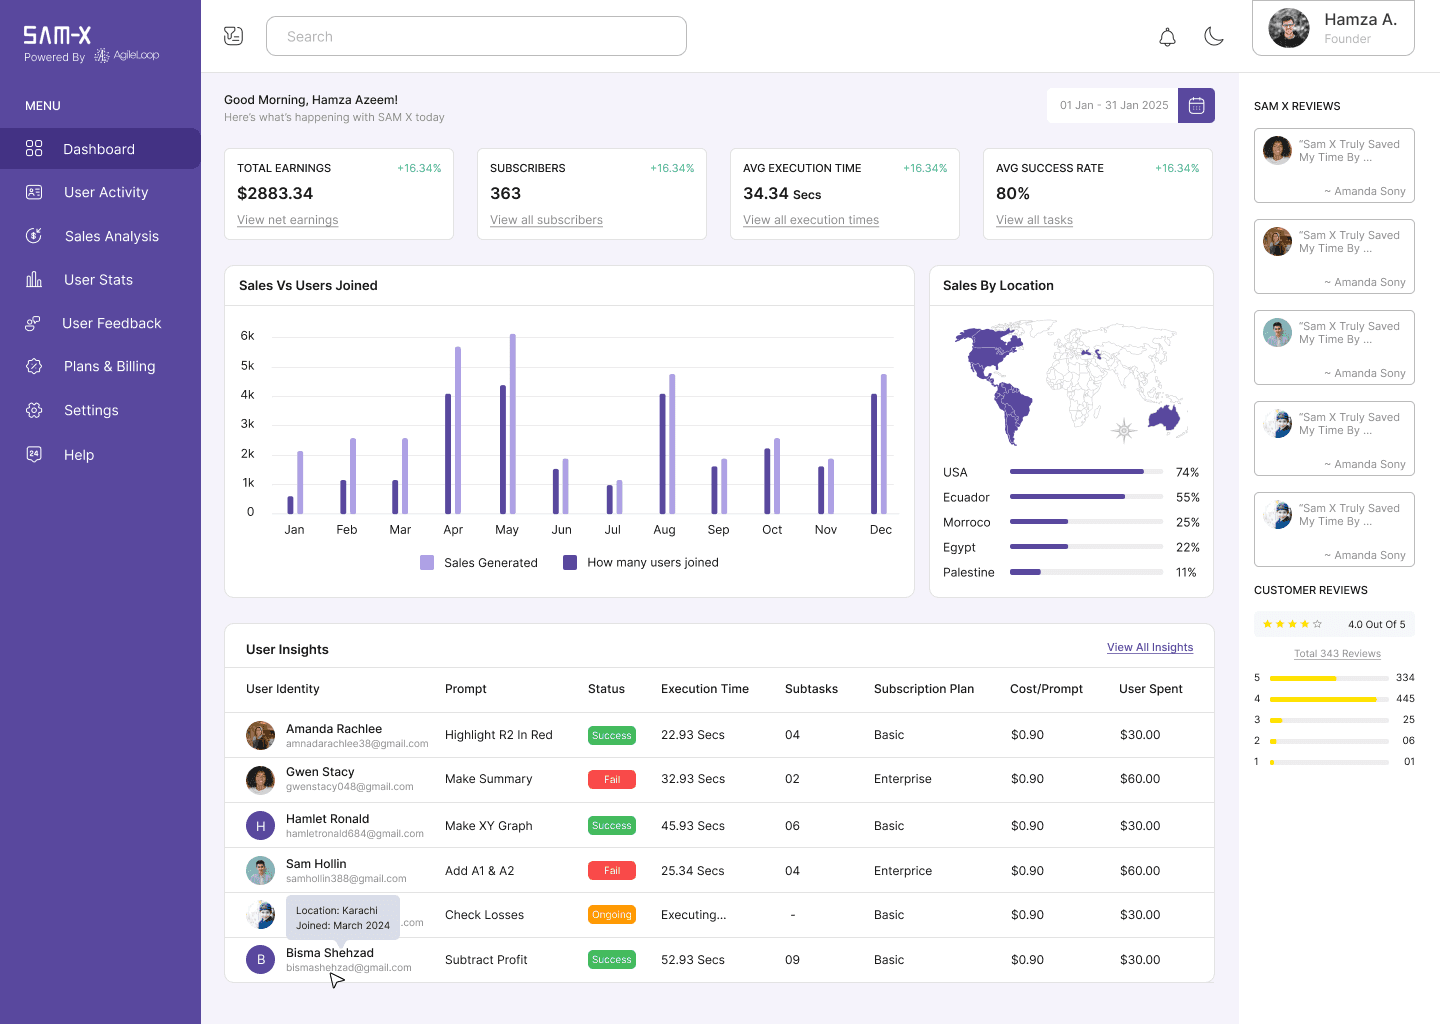This screenshot has height=1024, width=1440.
Task: Click the Sales Analysis icon
Action: point(34,236)
